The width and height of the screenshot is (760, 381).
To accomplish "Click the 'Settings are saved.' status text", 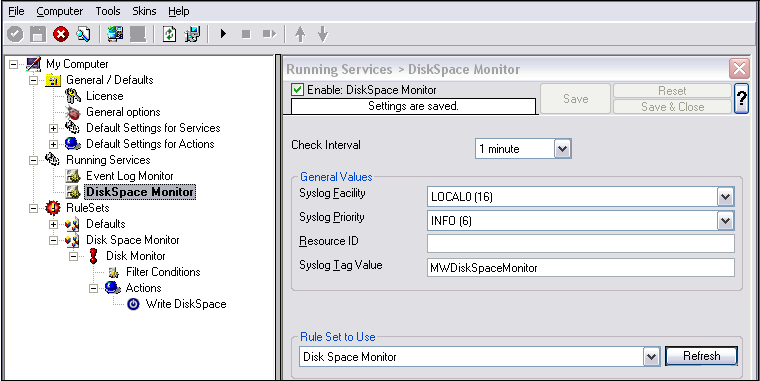I will [413, 106].
